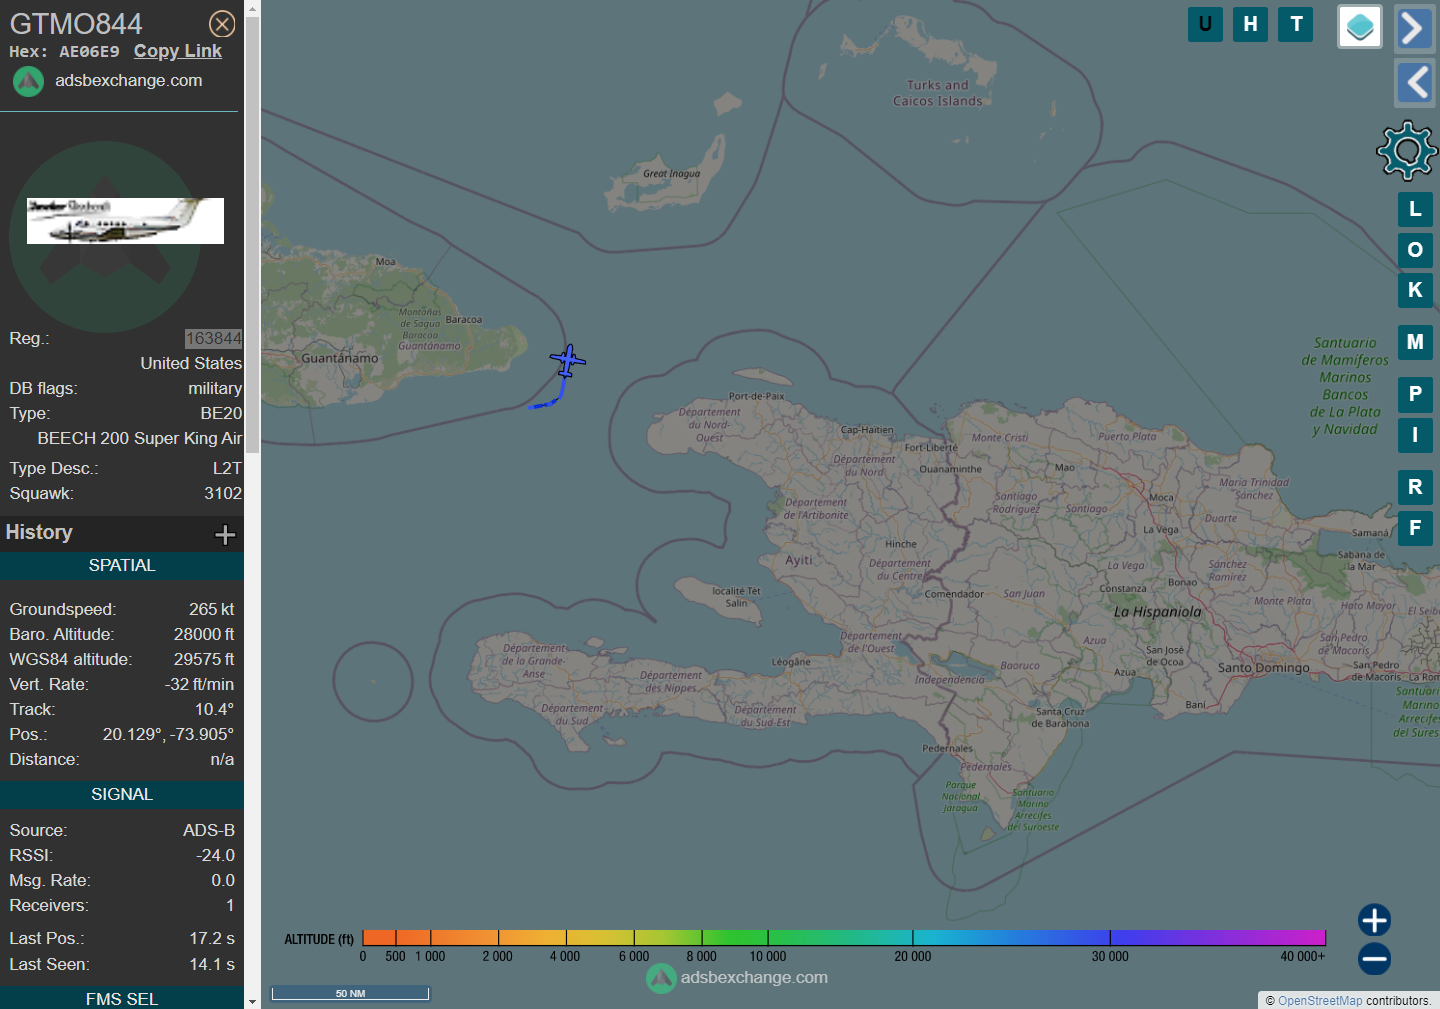Click the FMS SEL section header
Screen dimensions: 1440x1009
[x=122, y=999]
